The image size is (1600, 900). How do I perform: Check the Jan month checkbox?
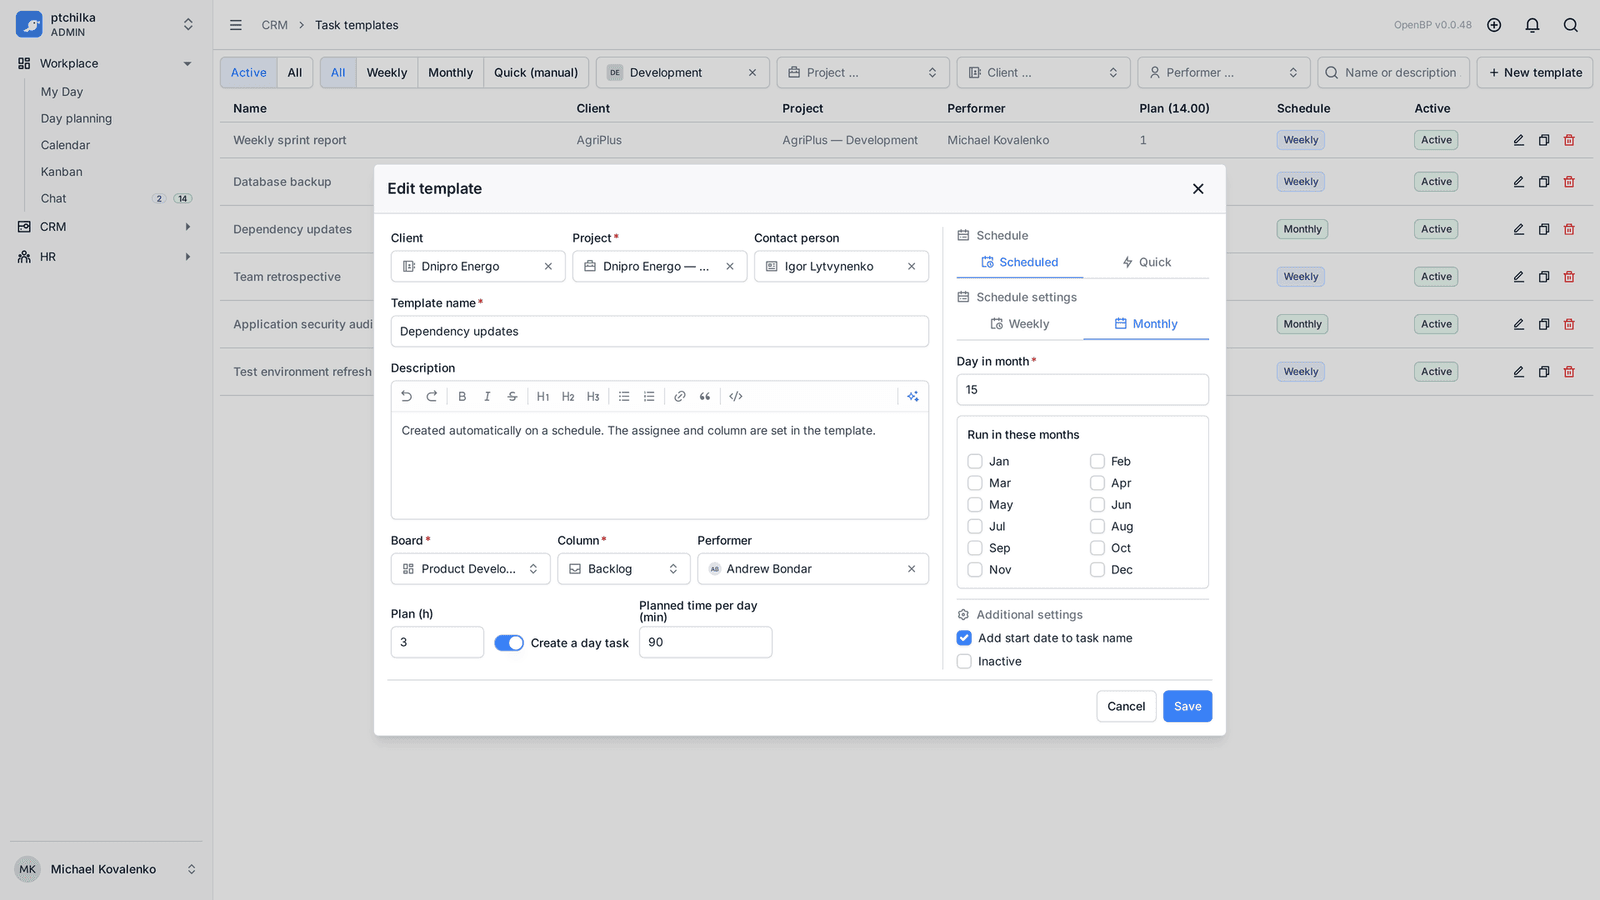[x=975, y=461]
